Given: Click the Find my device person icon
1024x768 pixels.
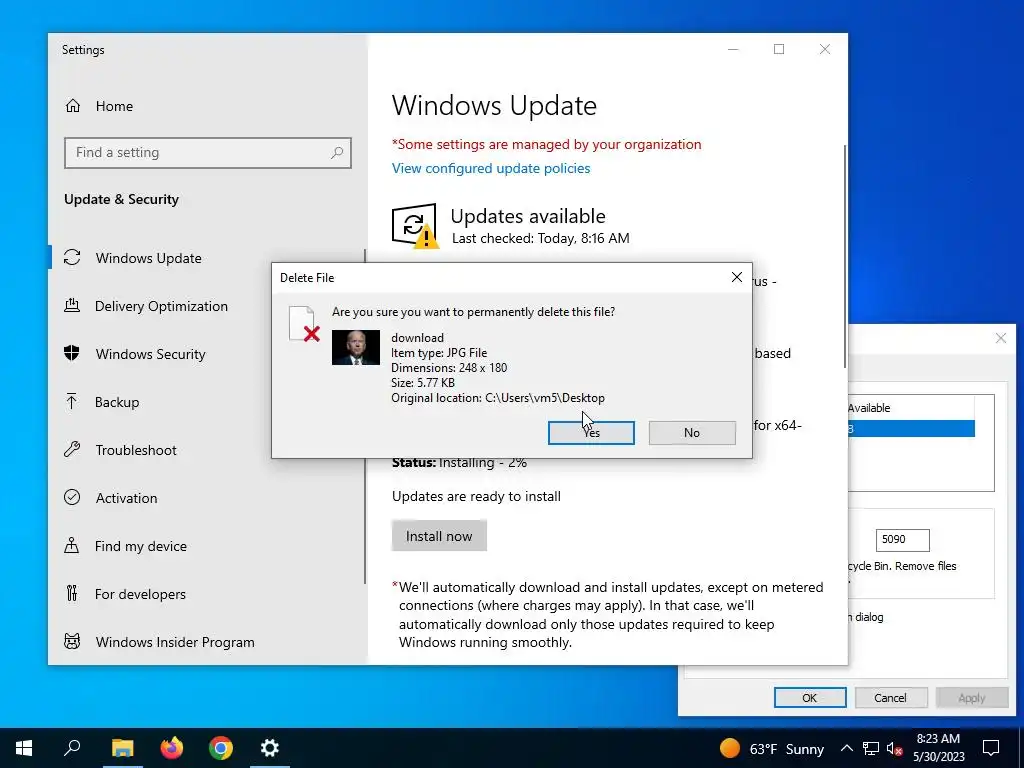Looking at the screenshot, I should click(71, 545).
